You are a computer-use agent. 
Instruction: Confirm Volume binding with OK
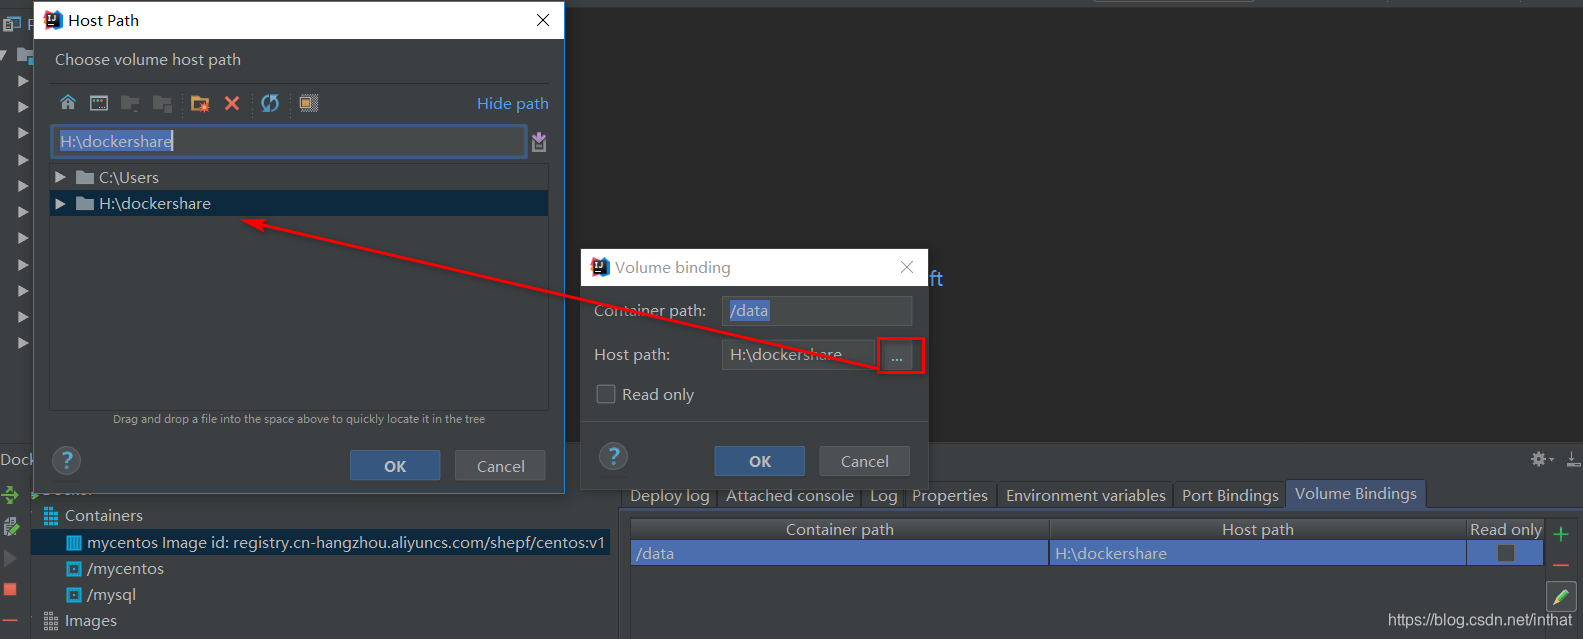[x=759, y=461]
